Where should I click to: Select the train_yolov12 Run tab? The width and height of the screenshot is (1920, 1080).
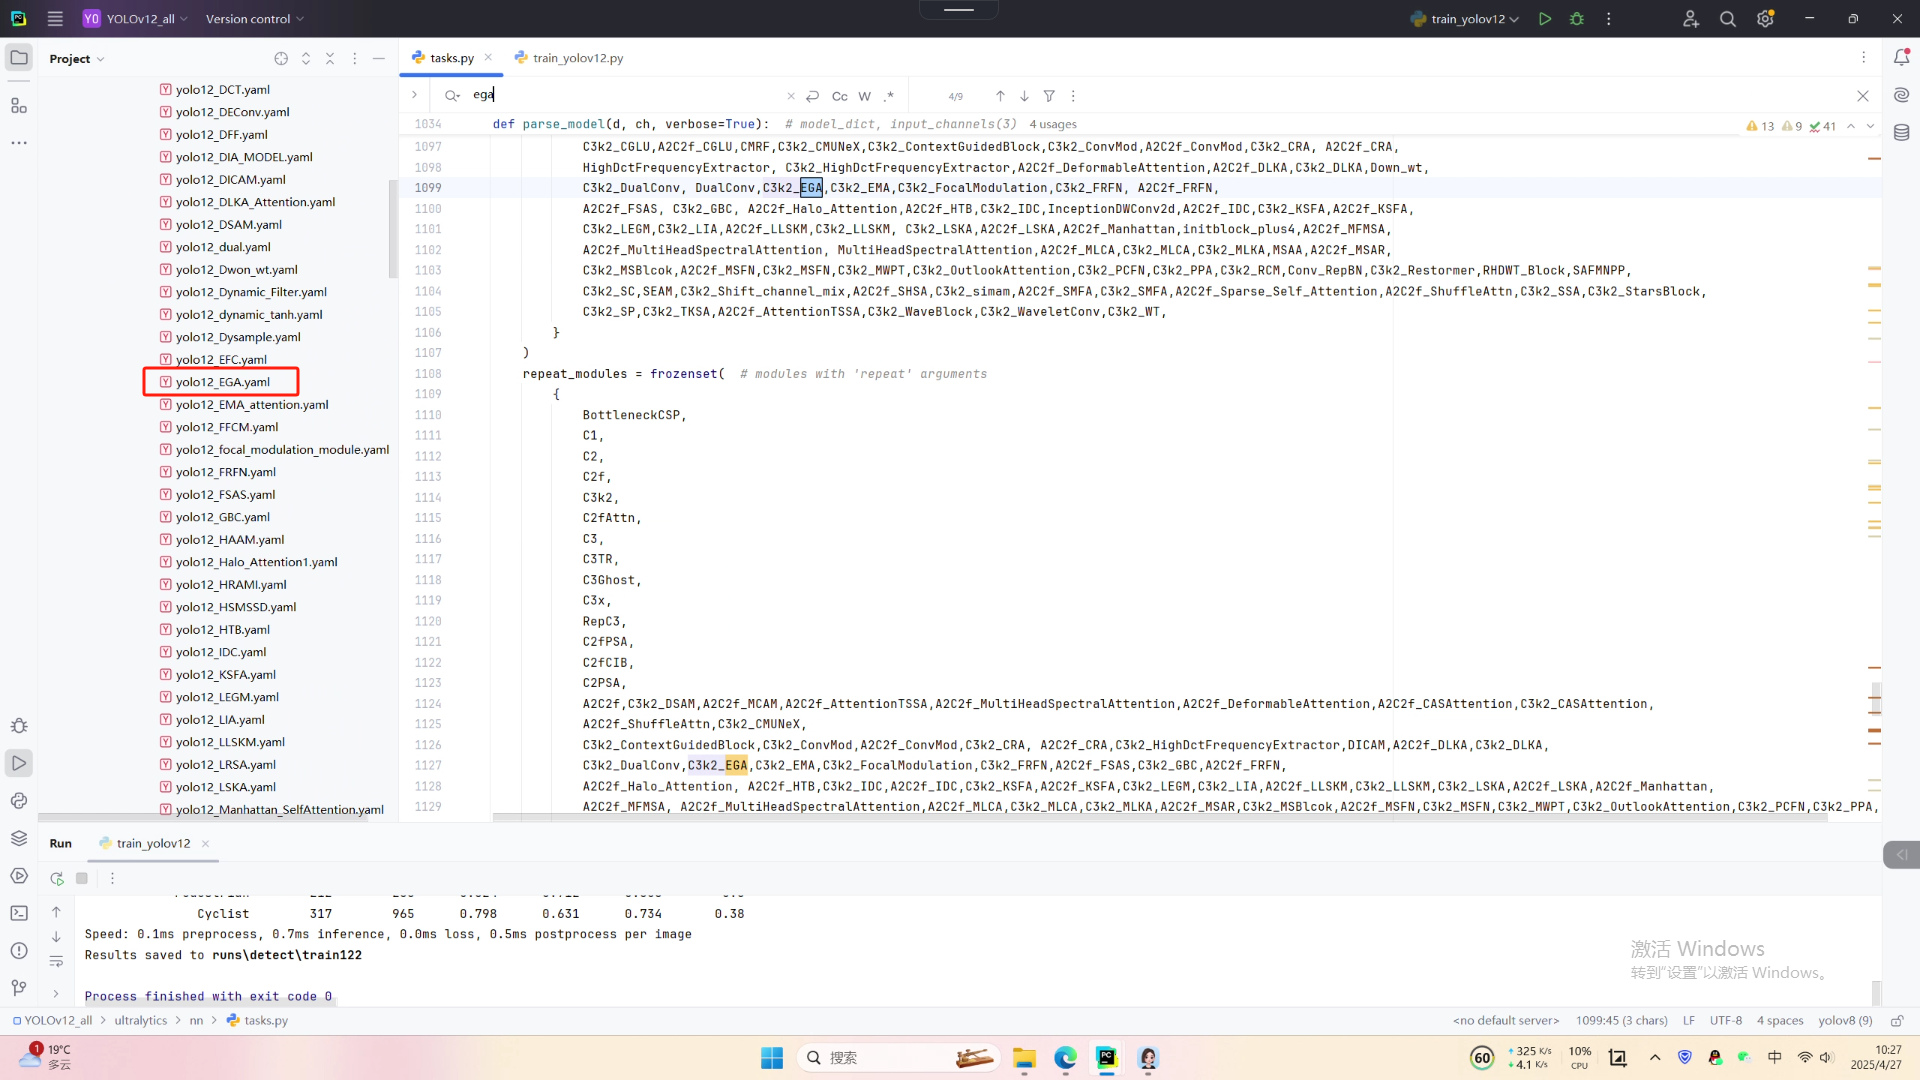coord(152,843)
